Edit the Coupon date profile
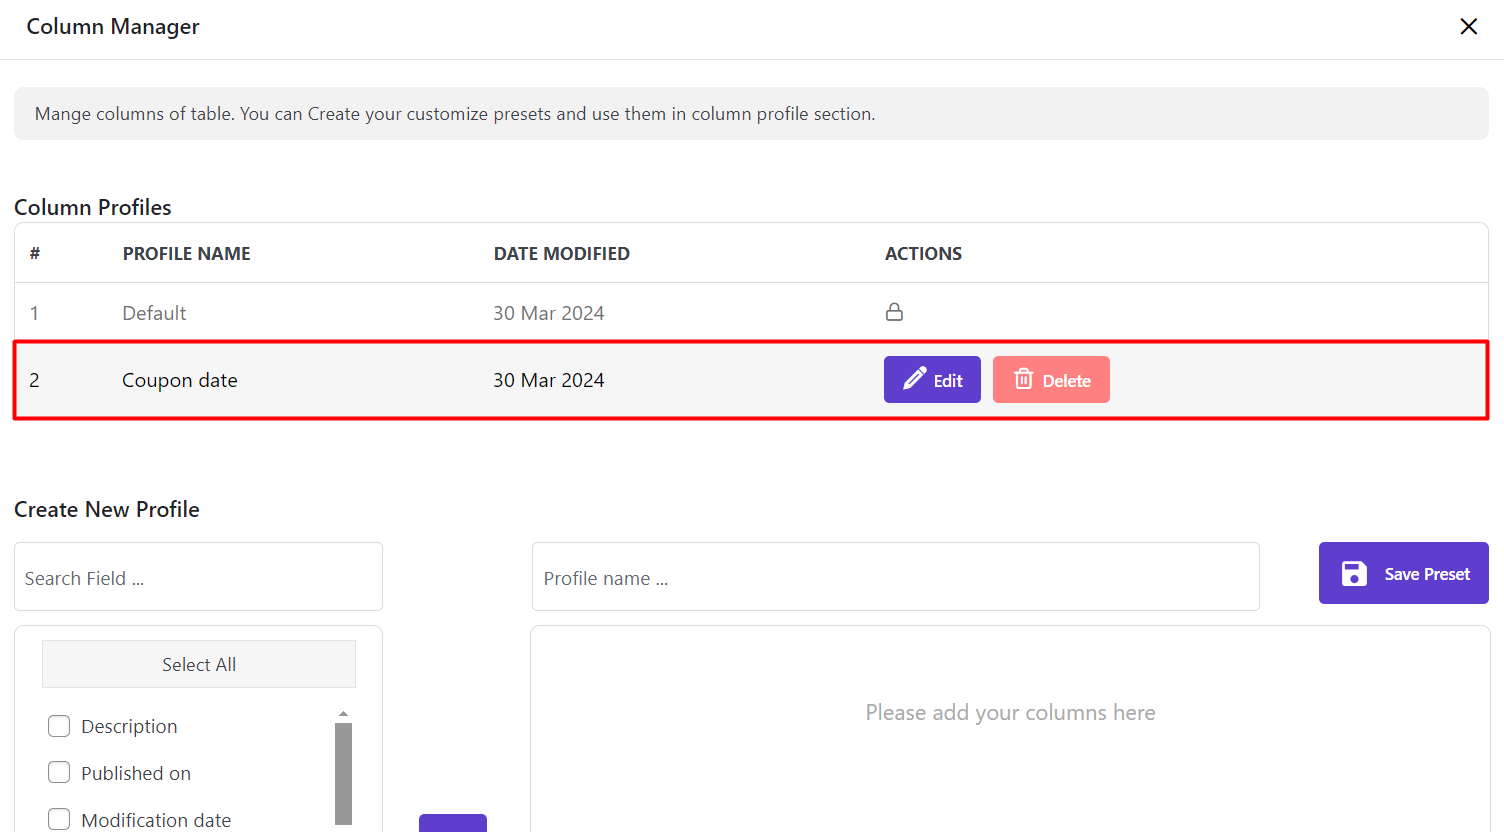The image size is (1504, 832). click(932, 380)
